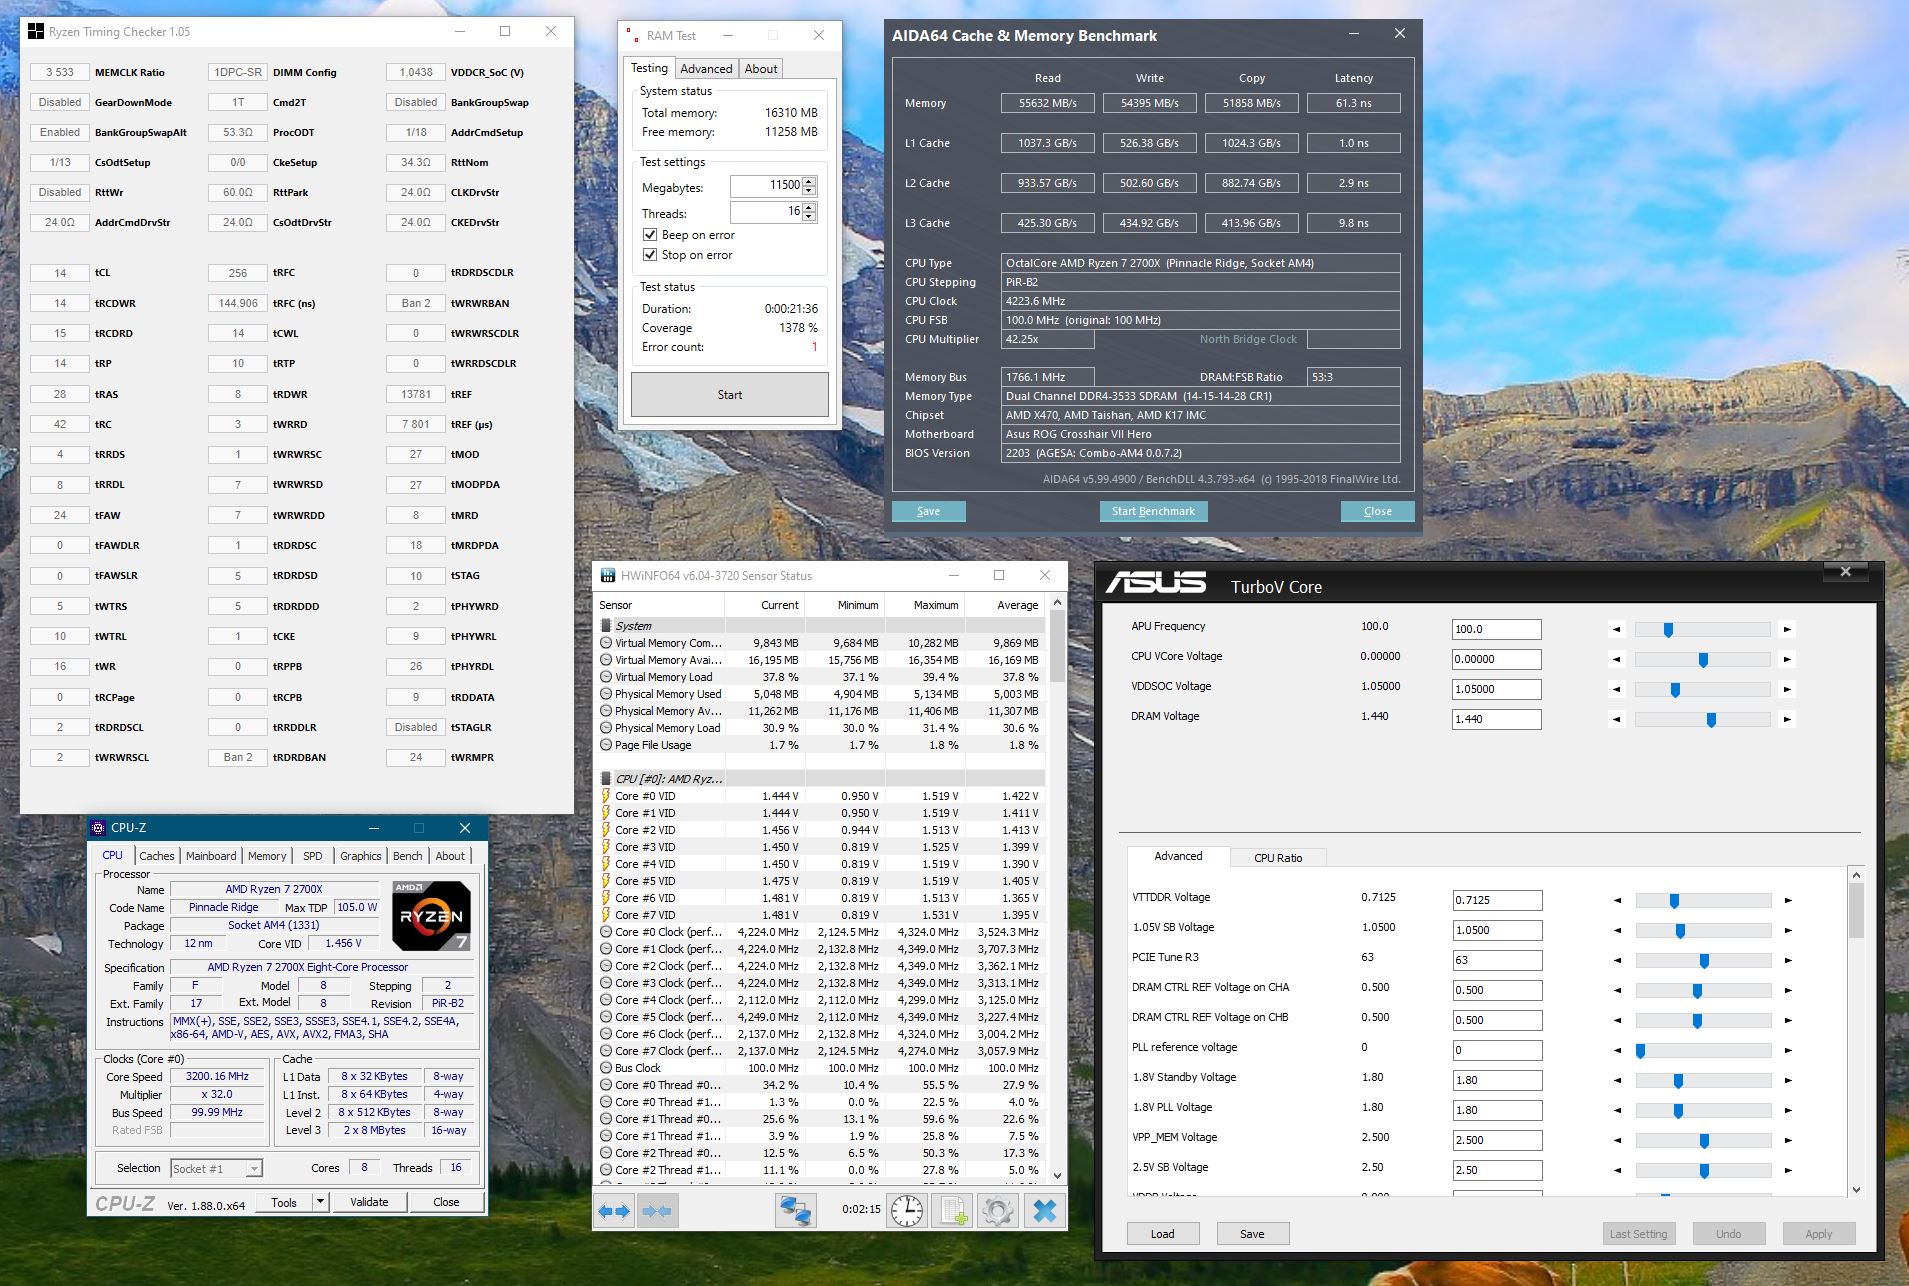Open Selection Socket #1 dropdown in CPU-Z
Image resolution: width=1909 pixels, height=1286 pixels.
point(254,1168)
